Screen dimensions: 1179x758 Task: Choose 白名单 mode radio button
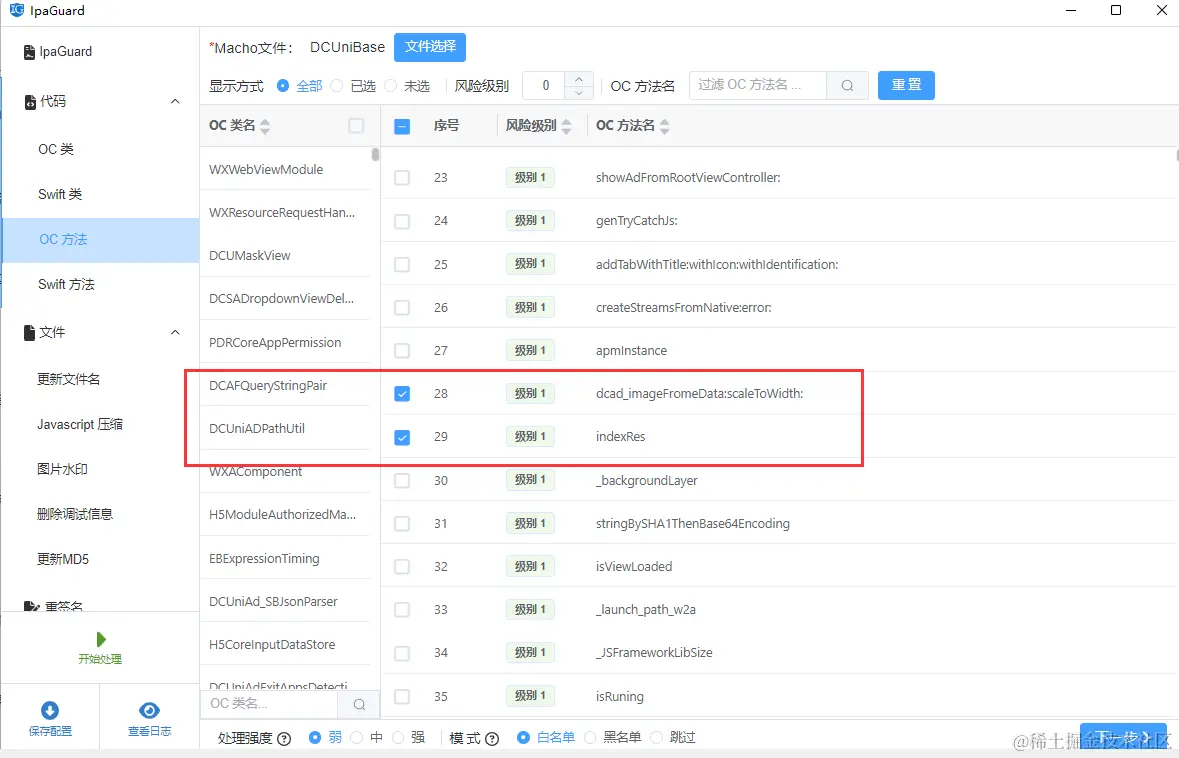(523, 738)
